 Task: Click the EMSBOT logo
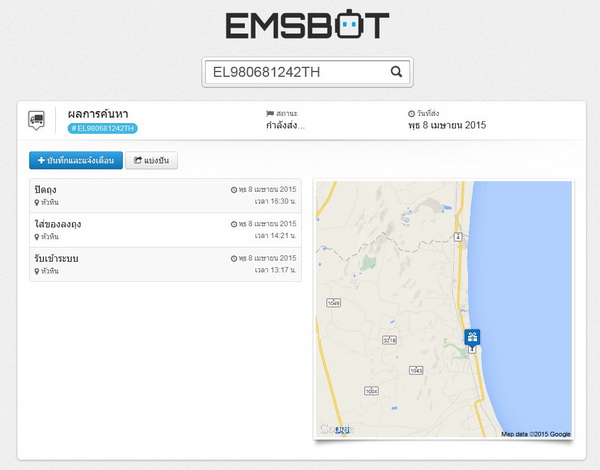point(307,24)
